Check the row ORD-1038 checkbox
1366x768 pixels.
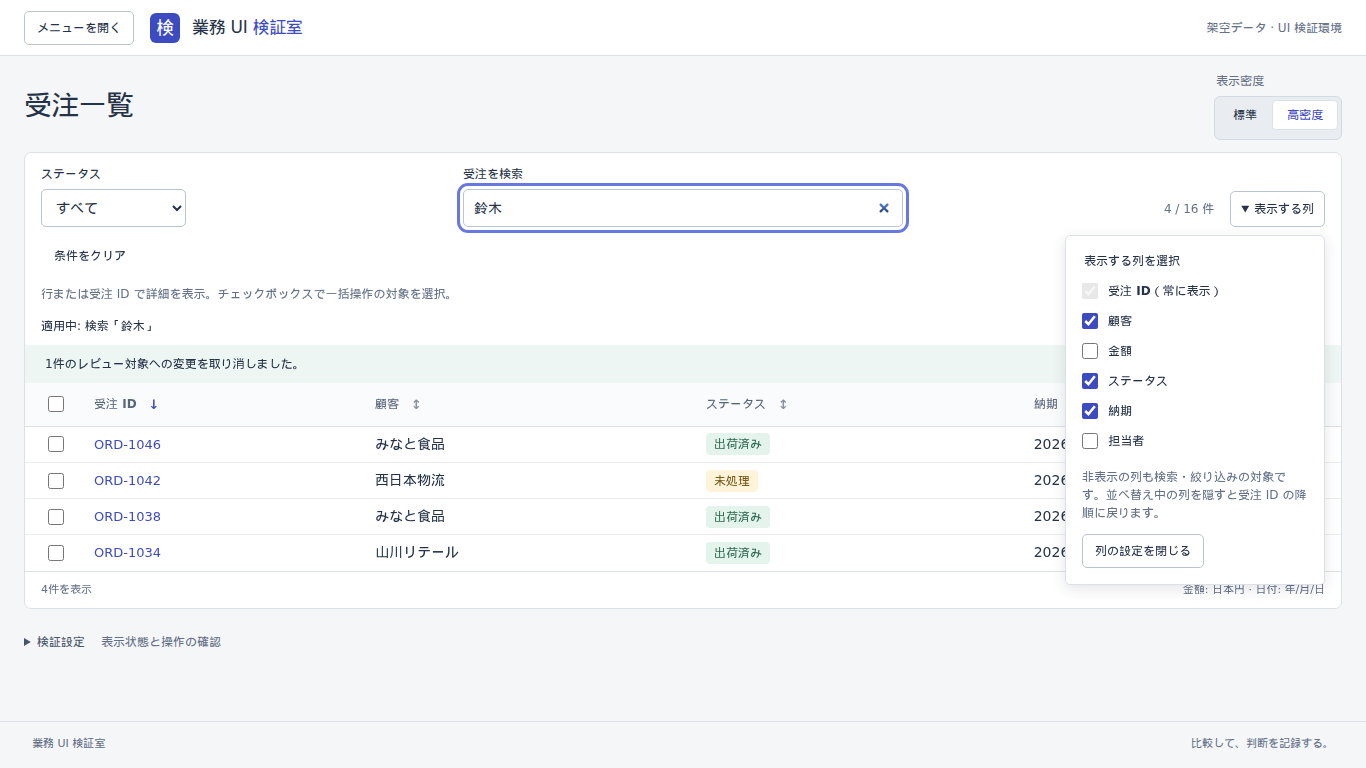pos(56,516)
